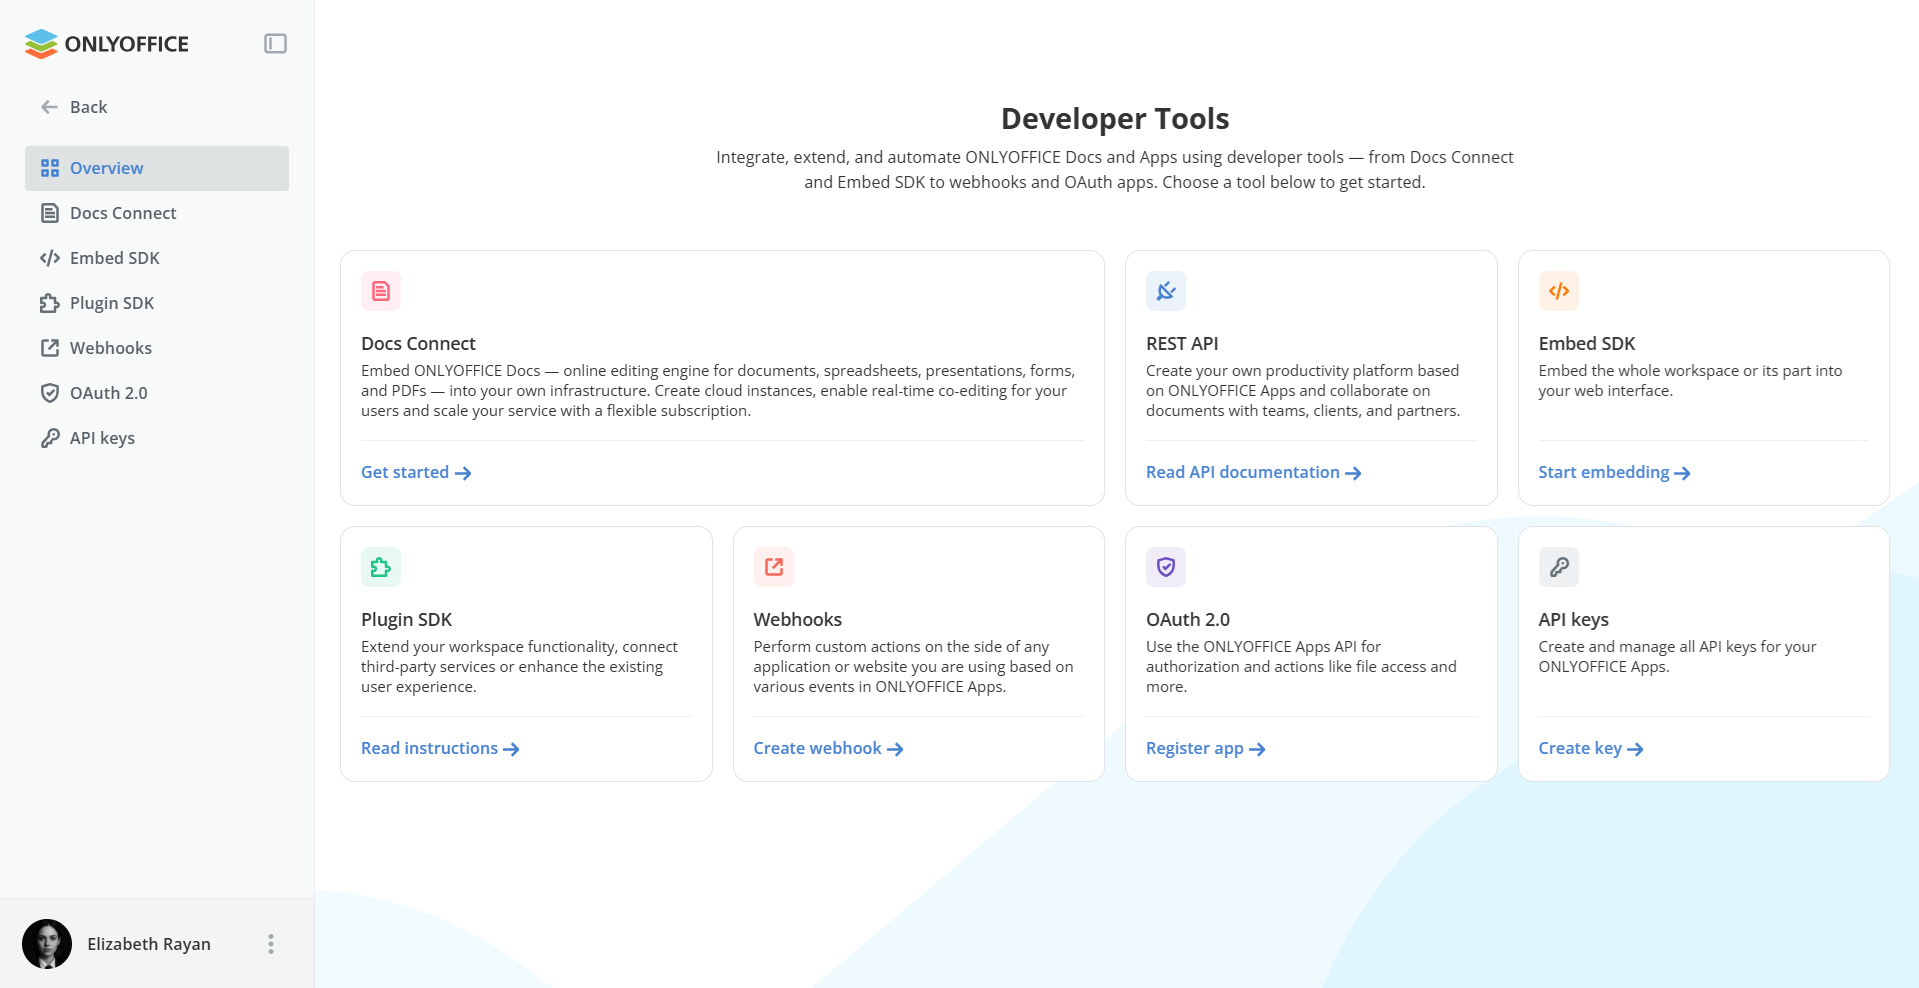Click the ONLYOFFICE logo
This screenshot has height=988, width=1919.
click(x=106, y=44)
